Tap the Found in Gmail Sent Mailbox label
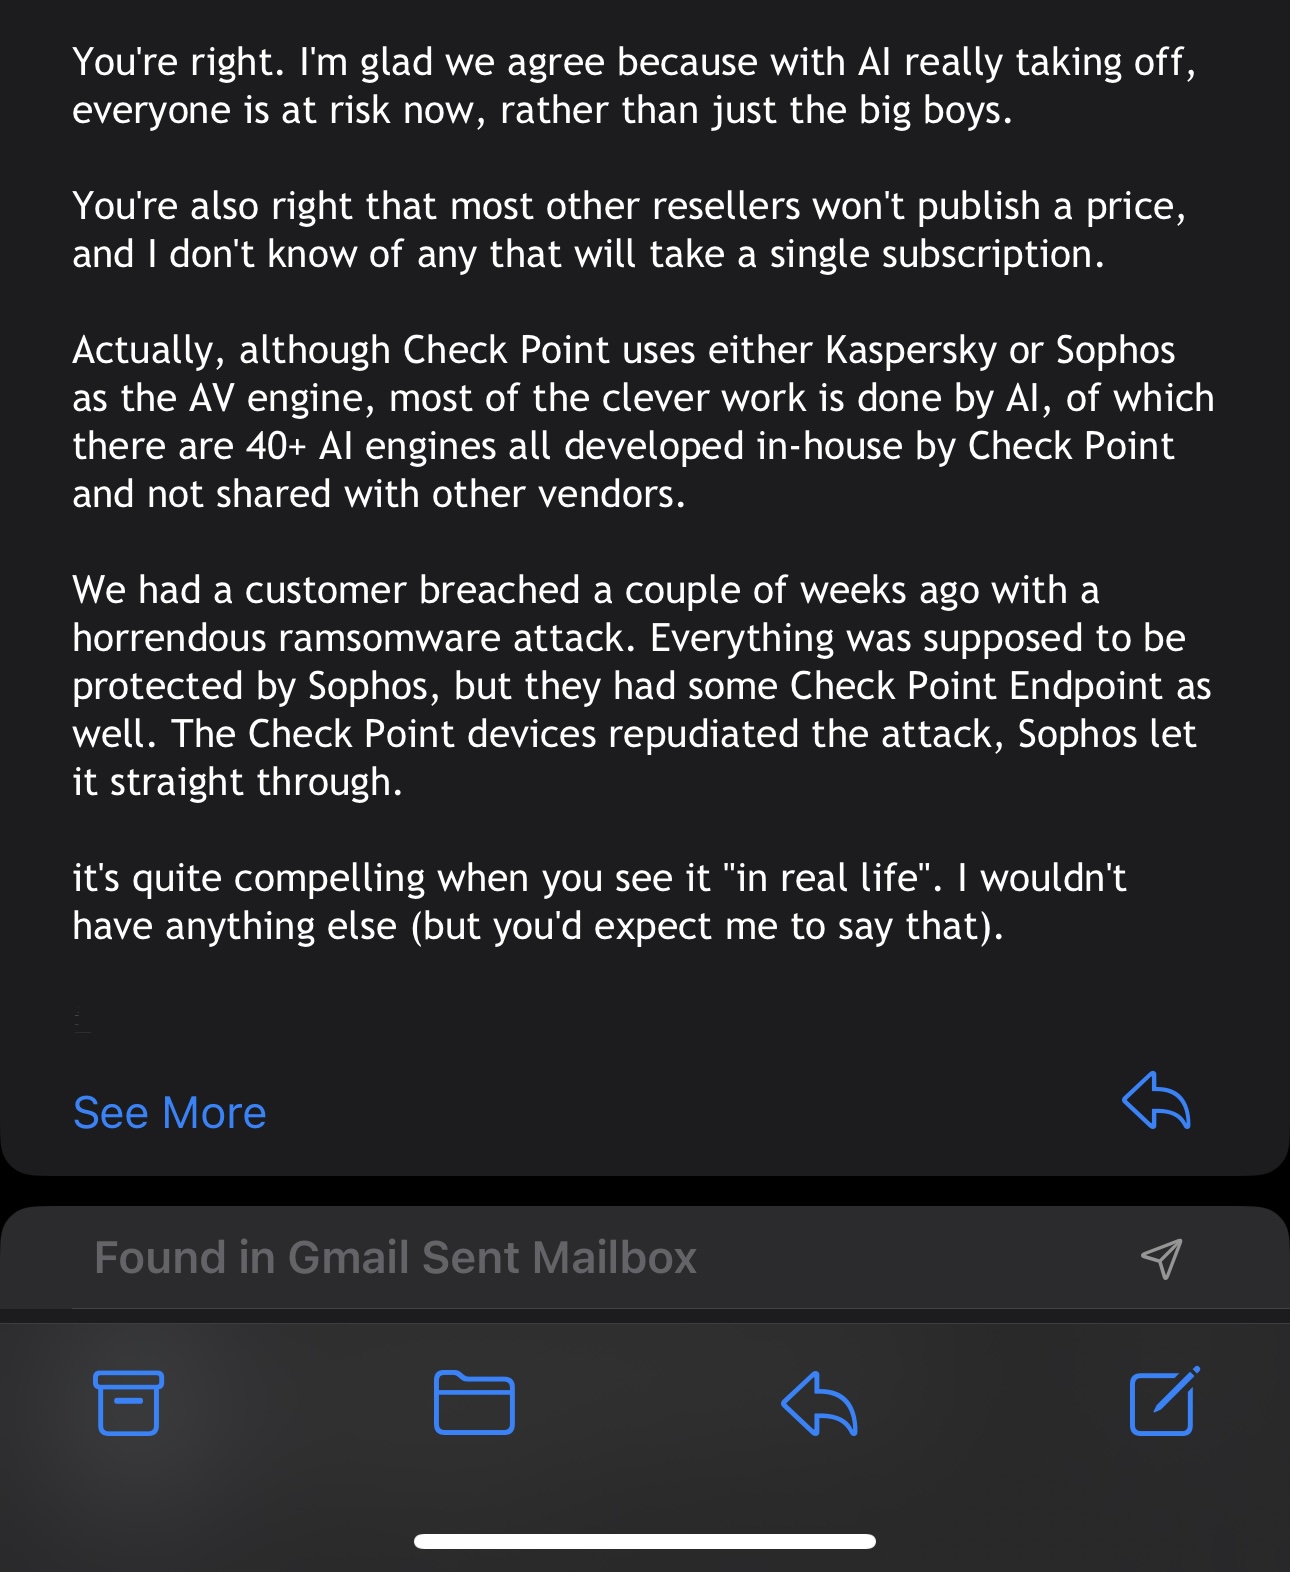Viewport: 1290px width, 1572px height. 395,1258
